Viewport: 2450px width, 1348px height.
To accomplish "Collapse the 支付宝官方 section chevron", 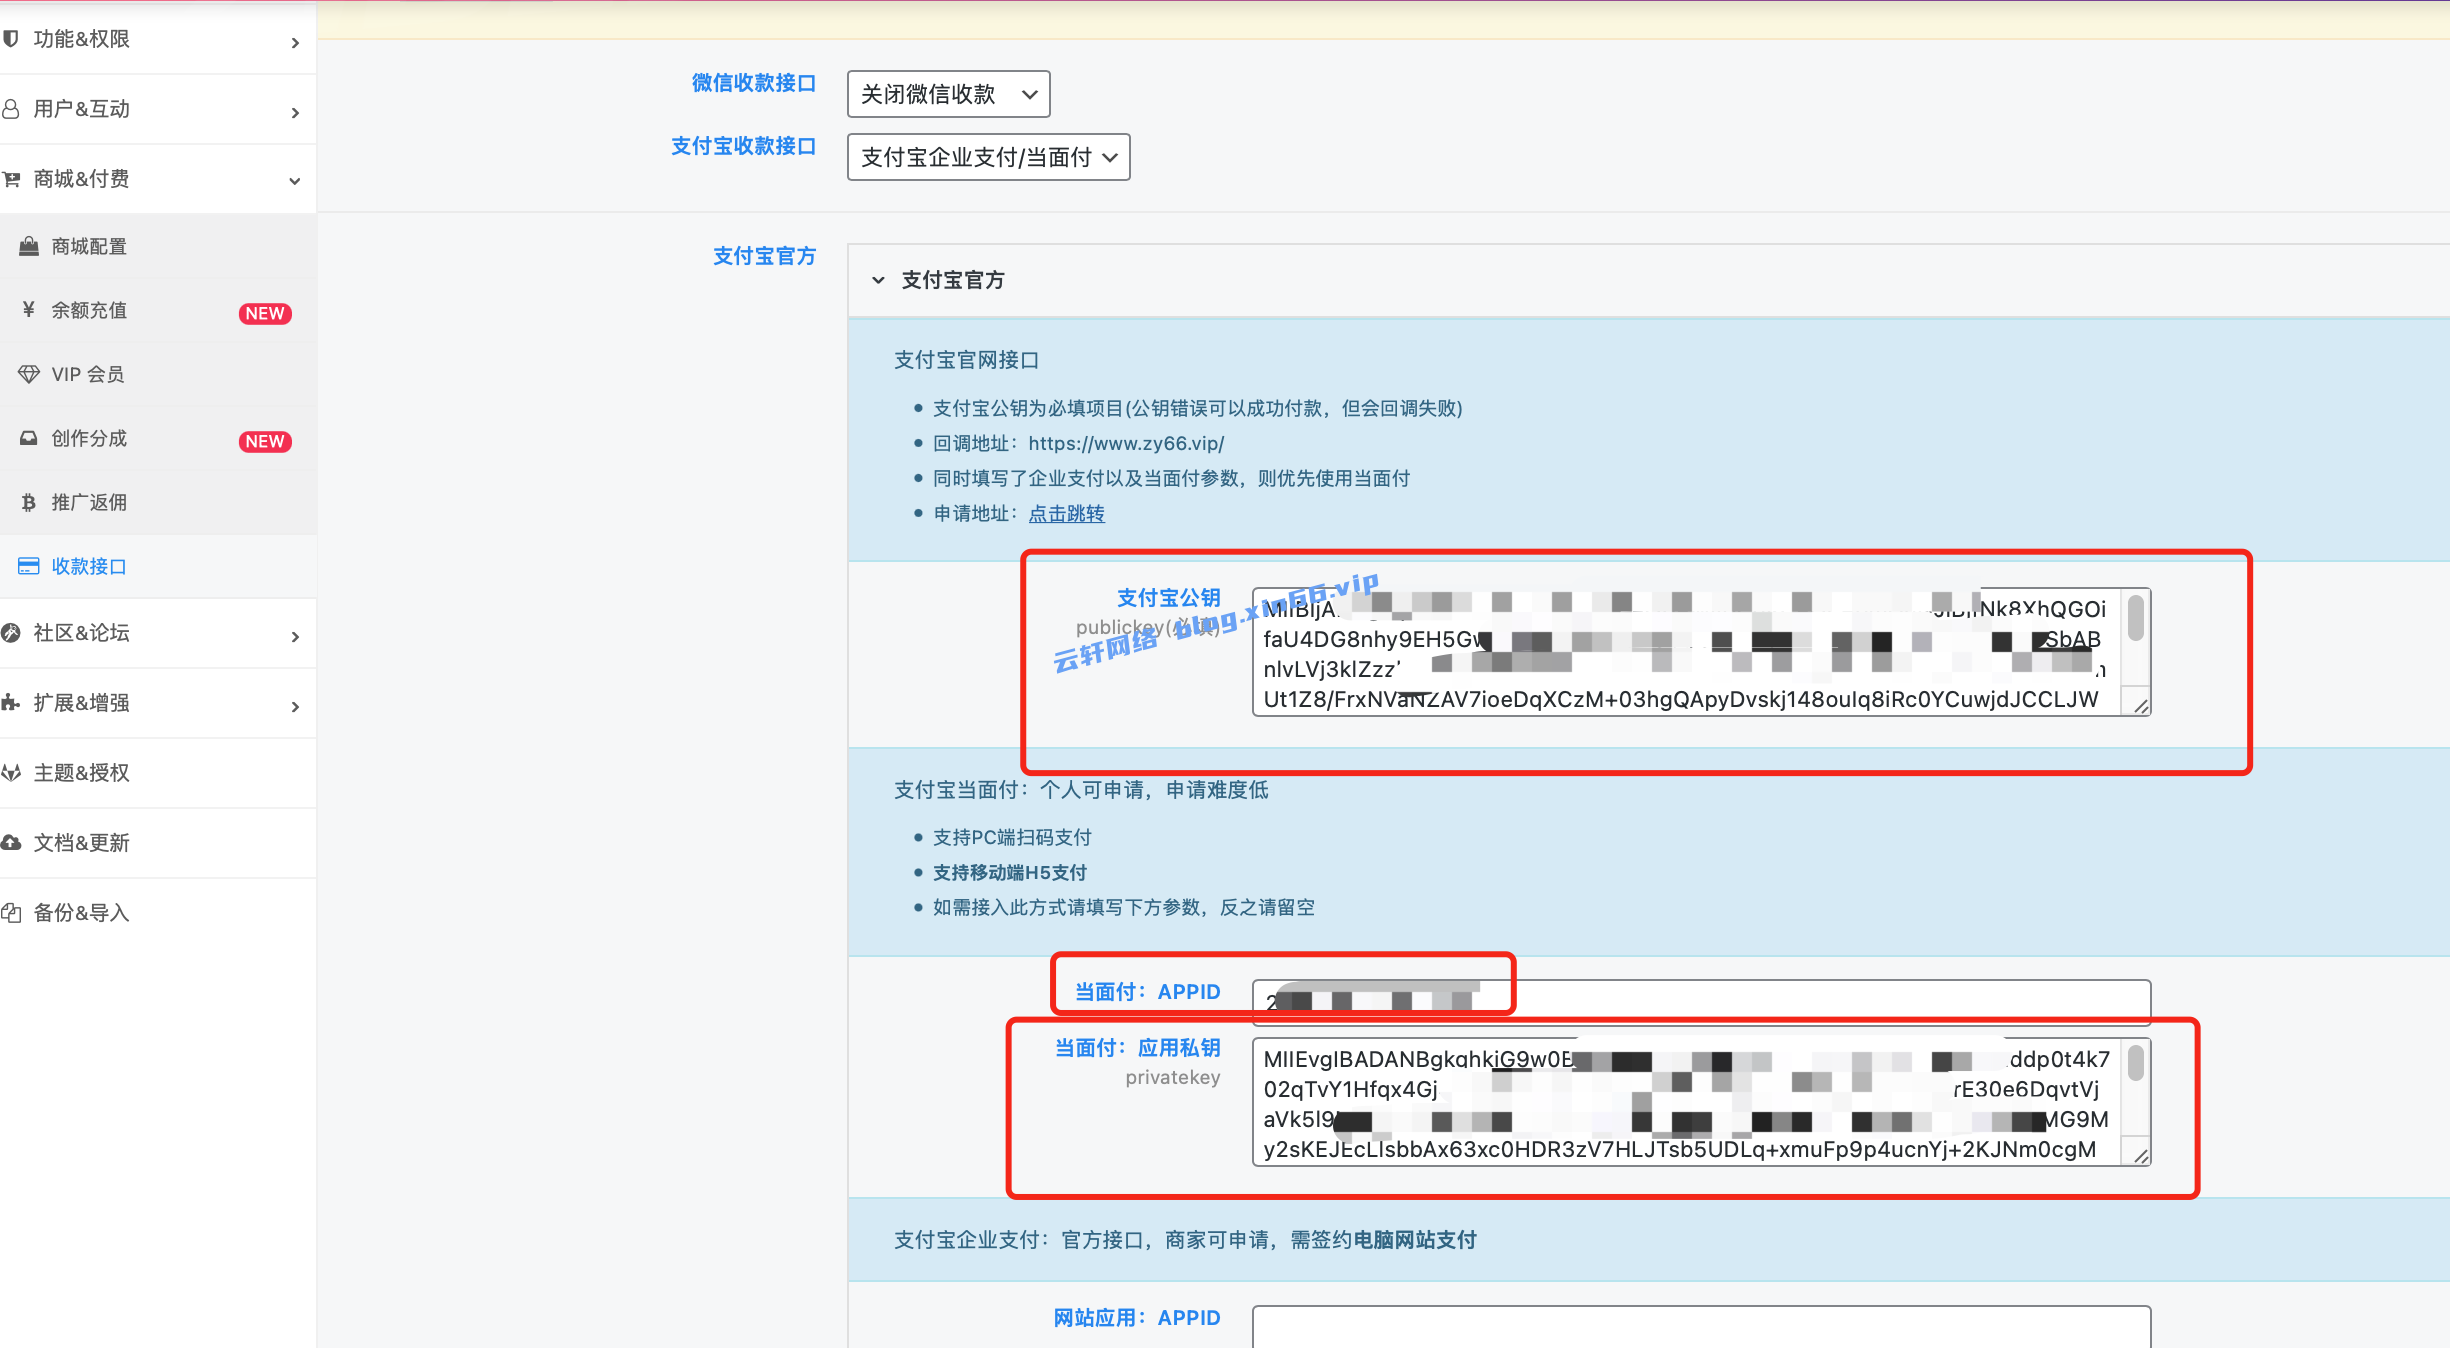I will tap(878, 280).
